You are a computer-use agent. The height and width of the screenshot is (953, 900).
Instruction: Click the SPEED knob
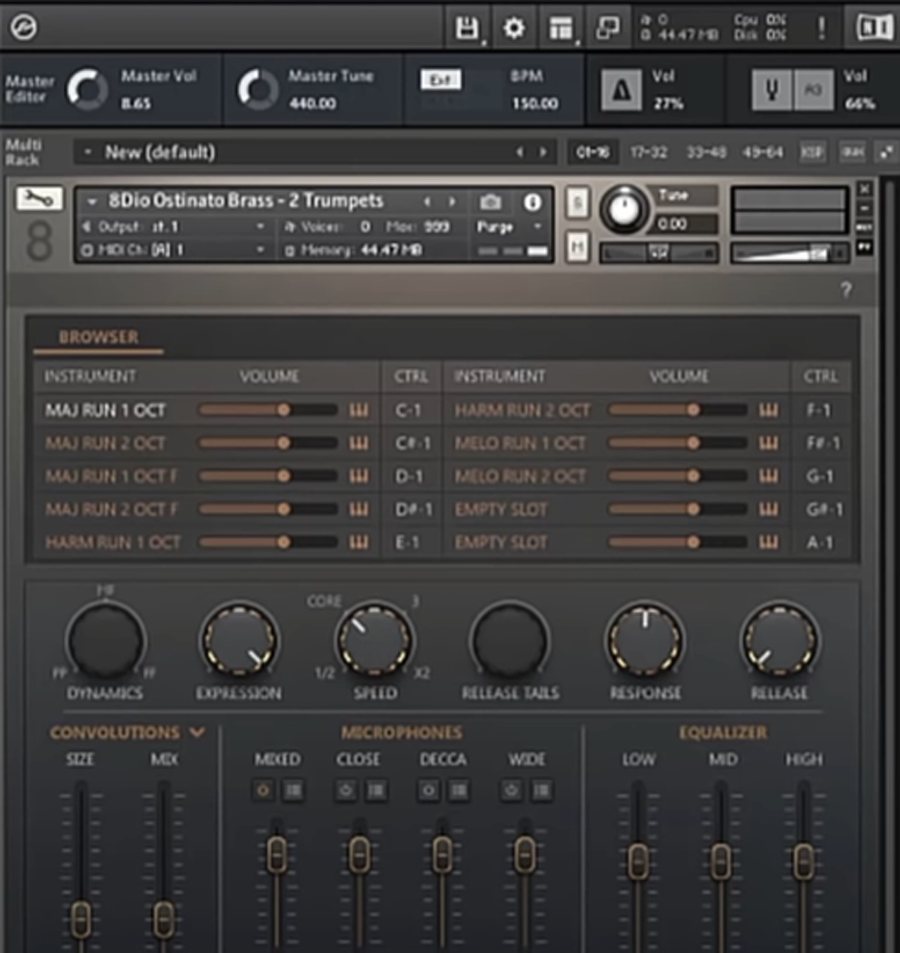374,641
